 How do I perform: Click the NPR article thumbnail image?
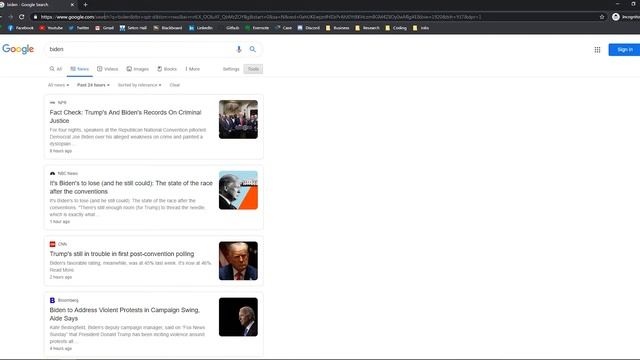[238, 119]
